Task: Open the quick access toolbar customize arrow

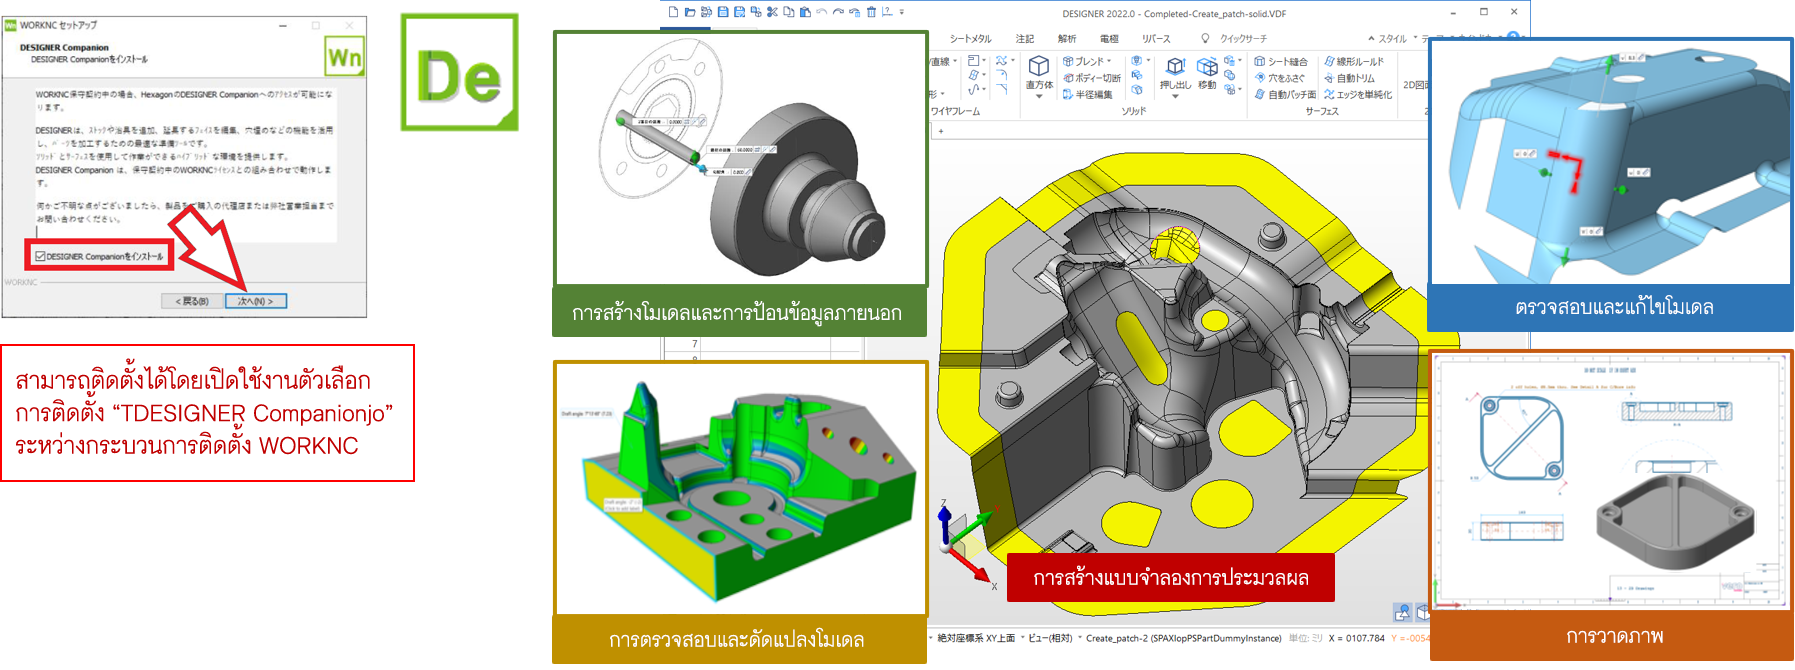Action: click(x=901, y=12)
